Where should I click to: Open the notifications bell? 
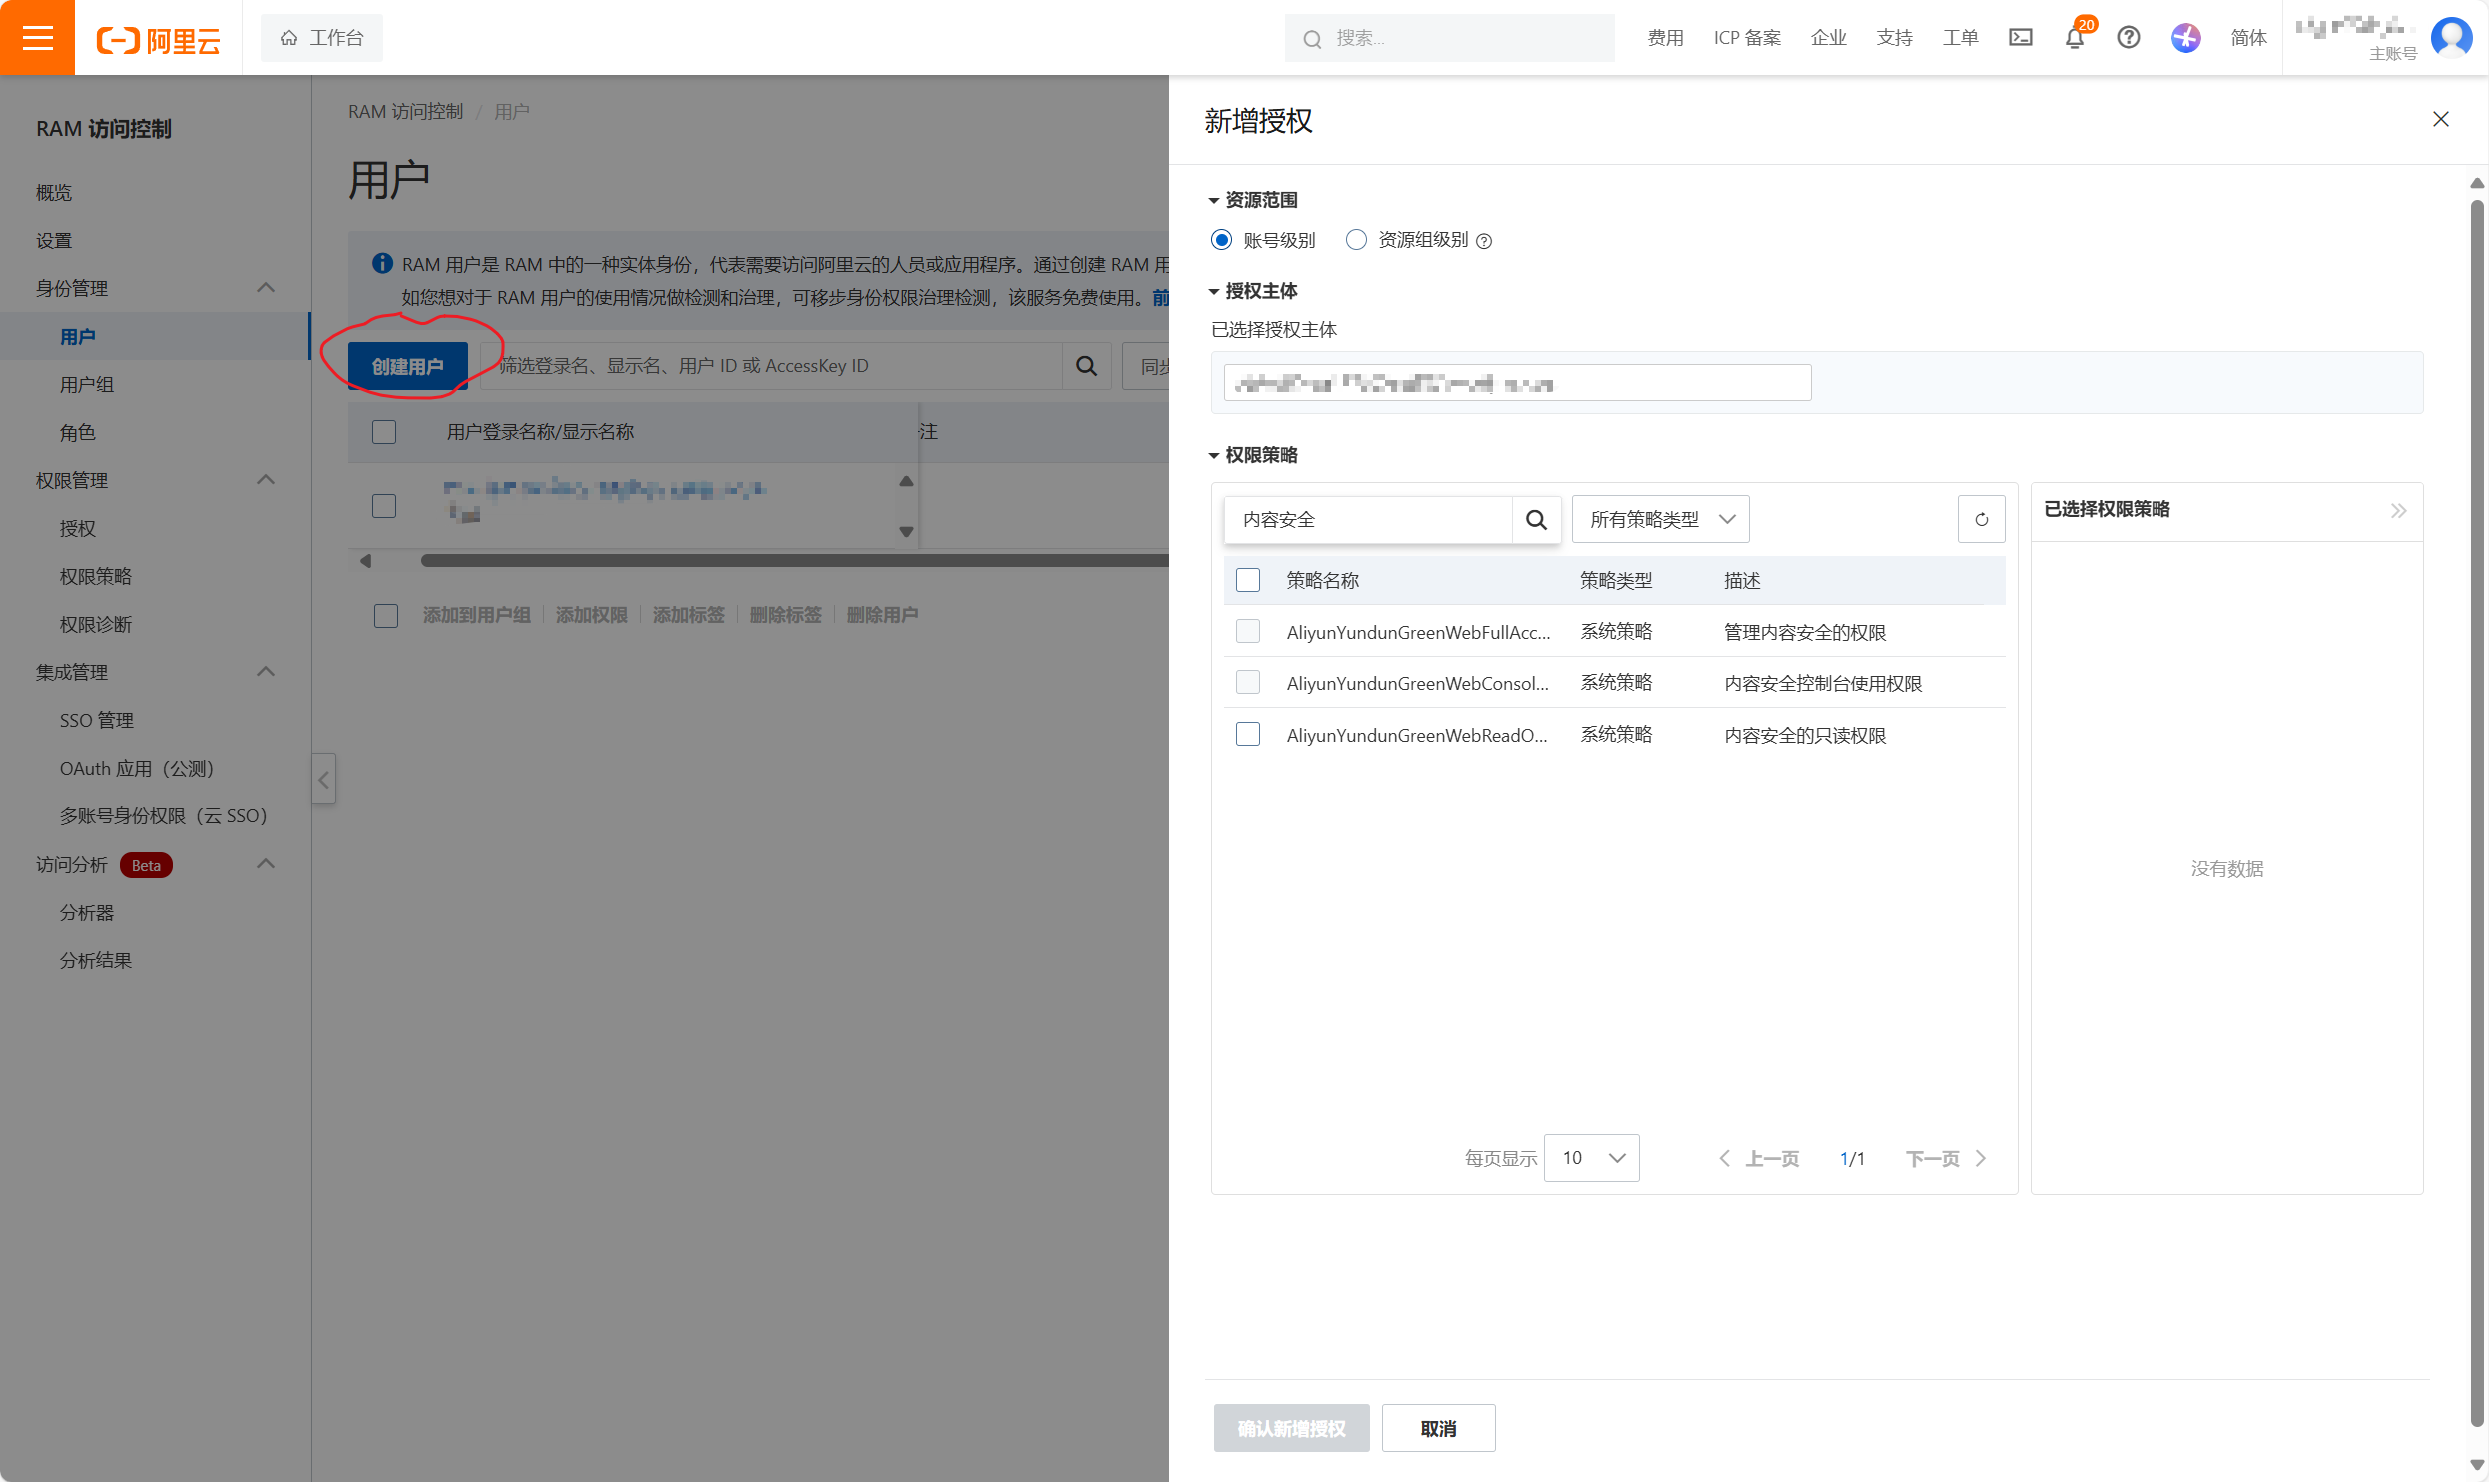click(2075, 38)
